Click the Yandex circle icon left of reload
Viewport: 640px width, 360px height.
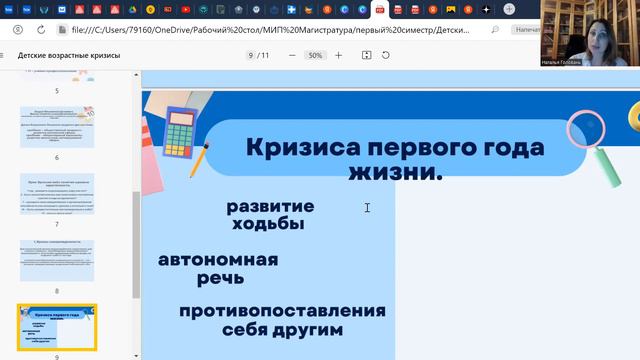click(x=18, y=30)
